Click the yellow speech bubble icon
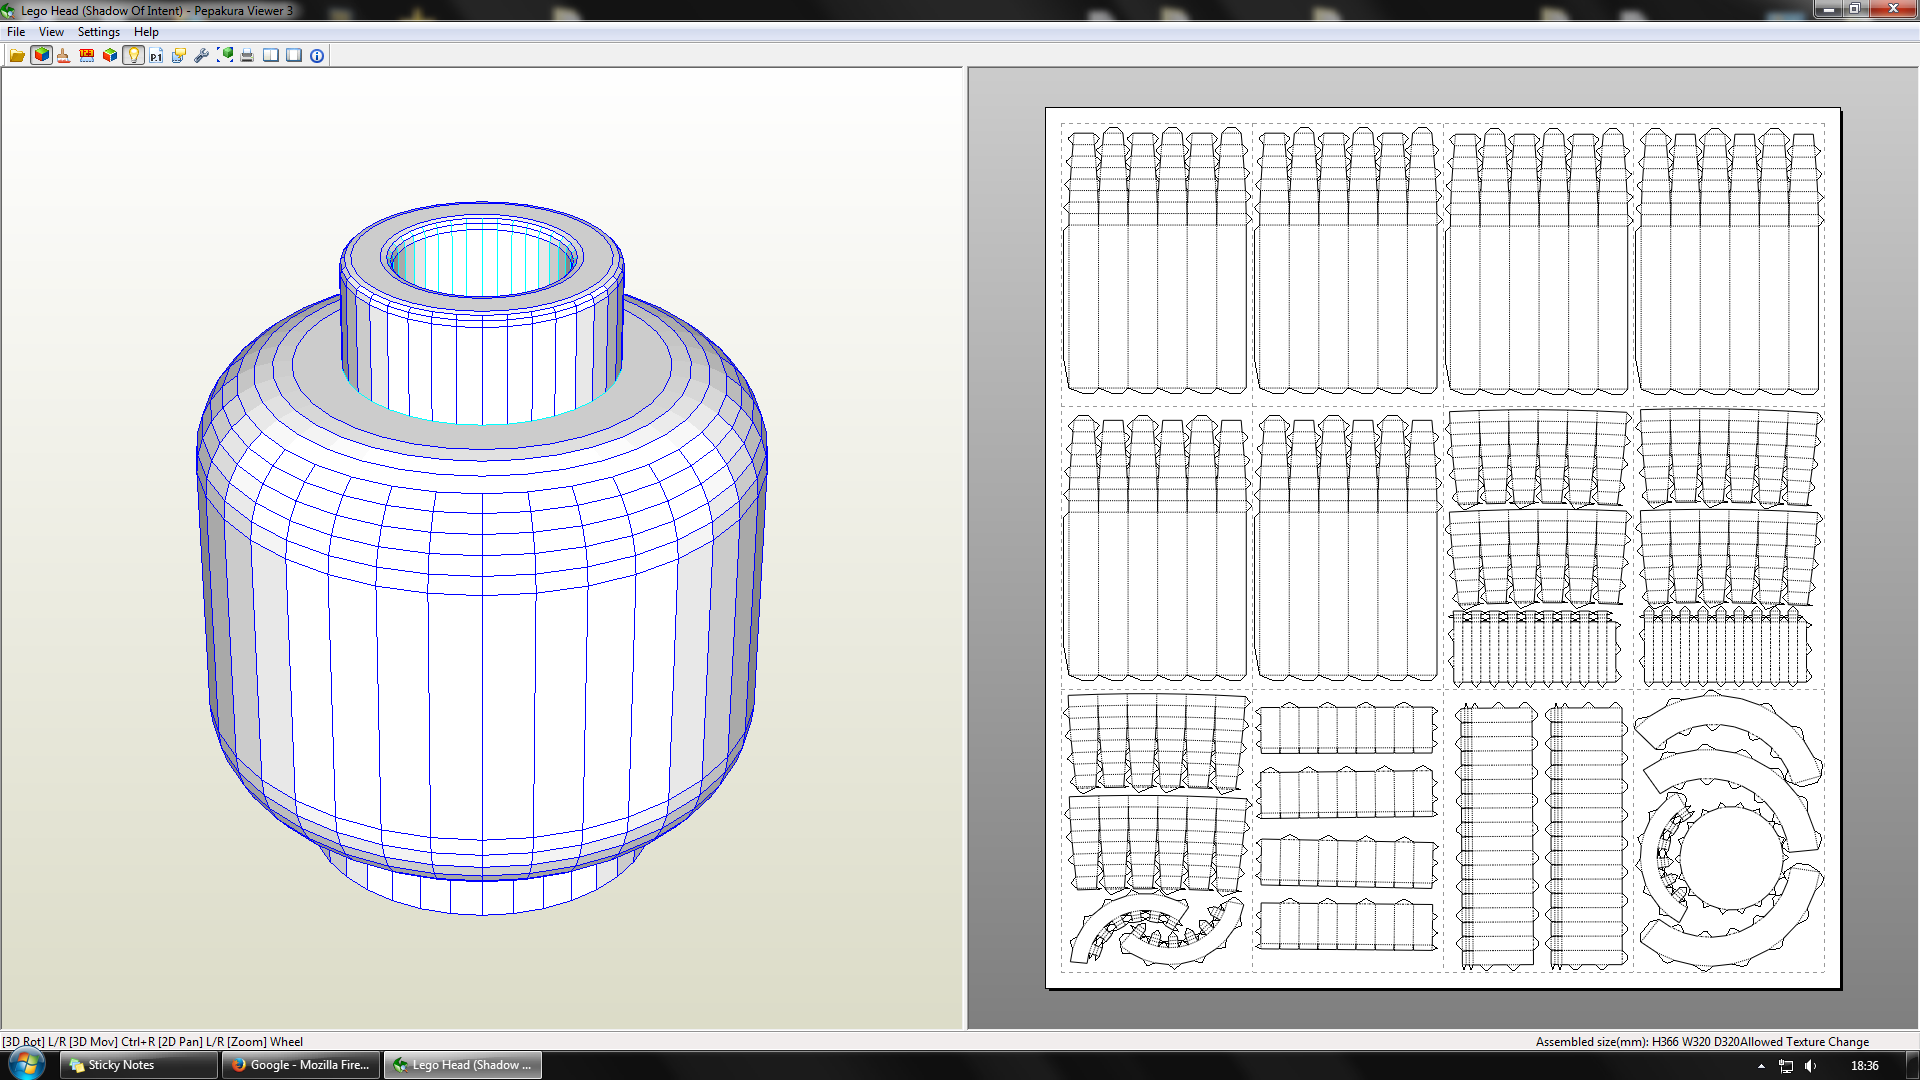 coord(179,56)
